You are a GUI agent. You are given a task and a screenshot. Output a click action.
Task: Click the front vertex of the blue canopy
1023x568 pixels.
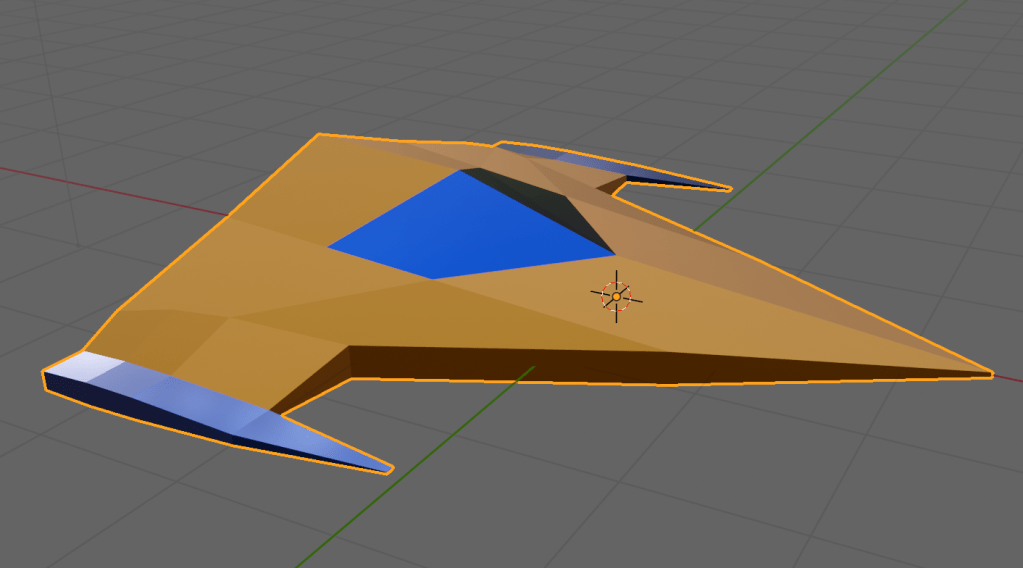tap(433, 279)
